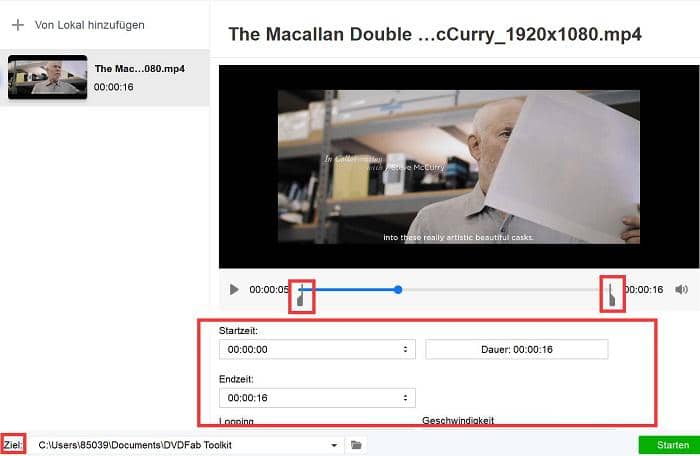
Task: Click the Startzeit label
Action: click(238, 331)
